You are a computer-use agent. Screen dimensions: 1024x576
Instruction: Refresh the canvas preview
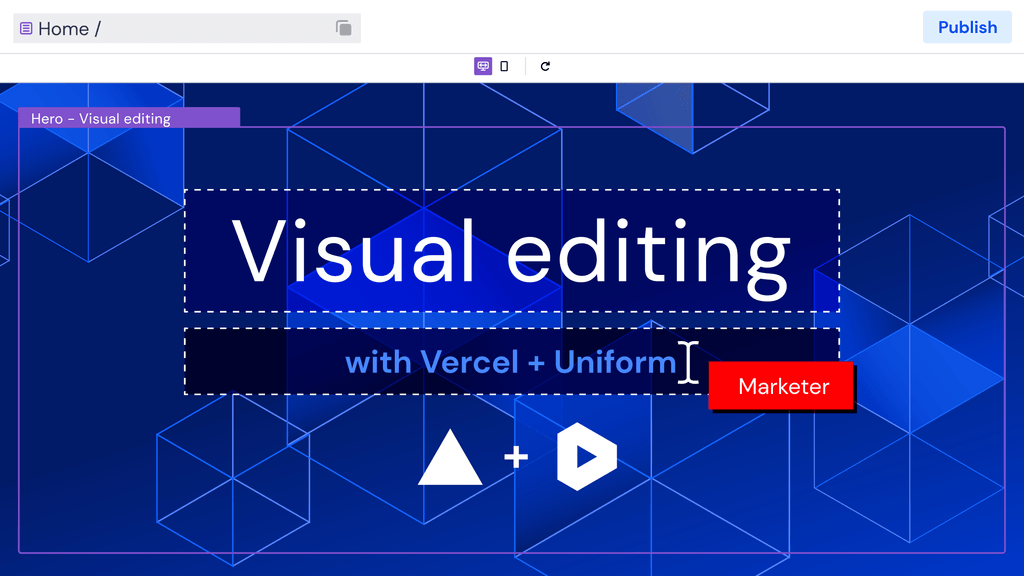[545, 65]
